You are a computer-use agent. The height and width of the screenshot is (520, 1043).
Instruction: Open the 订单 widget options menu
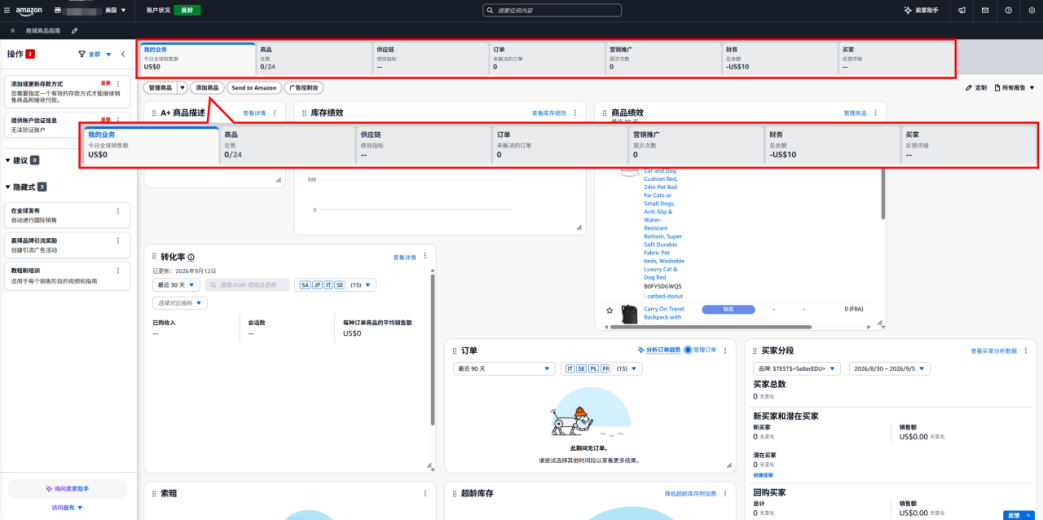[726, 350]
